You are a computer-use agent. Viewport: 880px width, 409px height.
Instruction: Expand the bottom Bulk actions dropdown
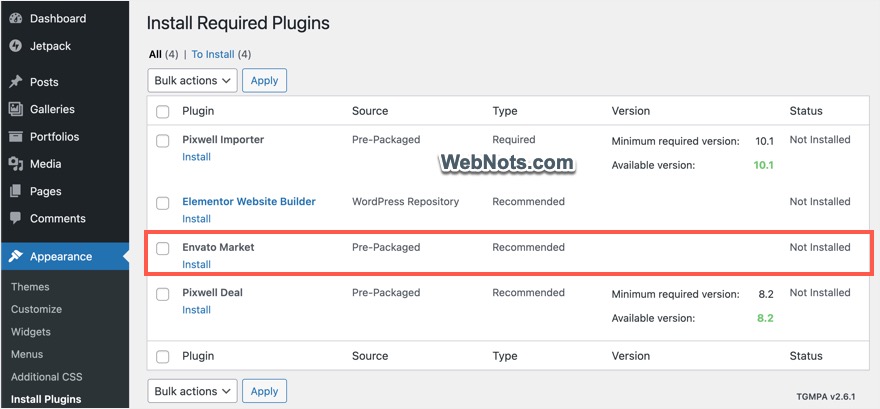coord(192,391)
